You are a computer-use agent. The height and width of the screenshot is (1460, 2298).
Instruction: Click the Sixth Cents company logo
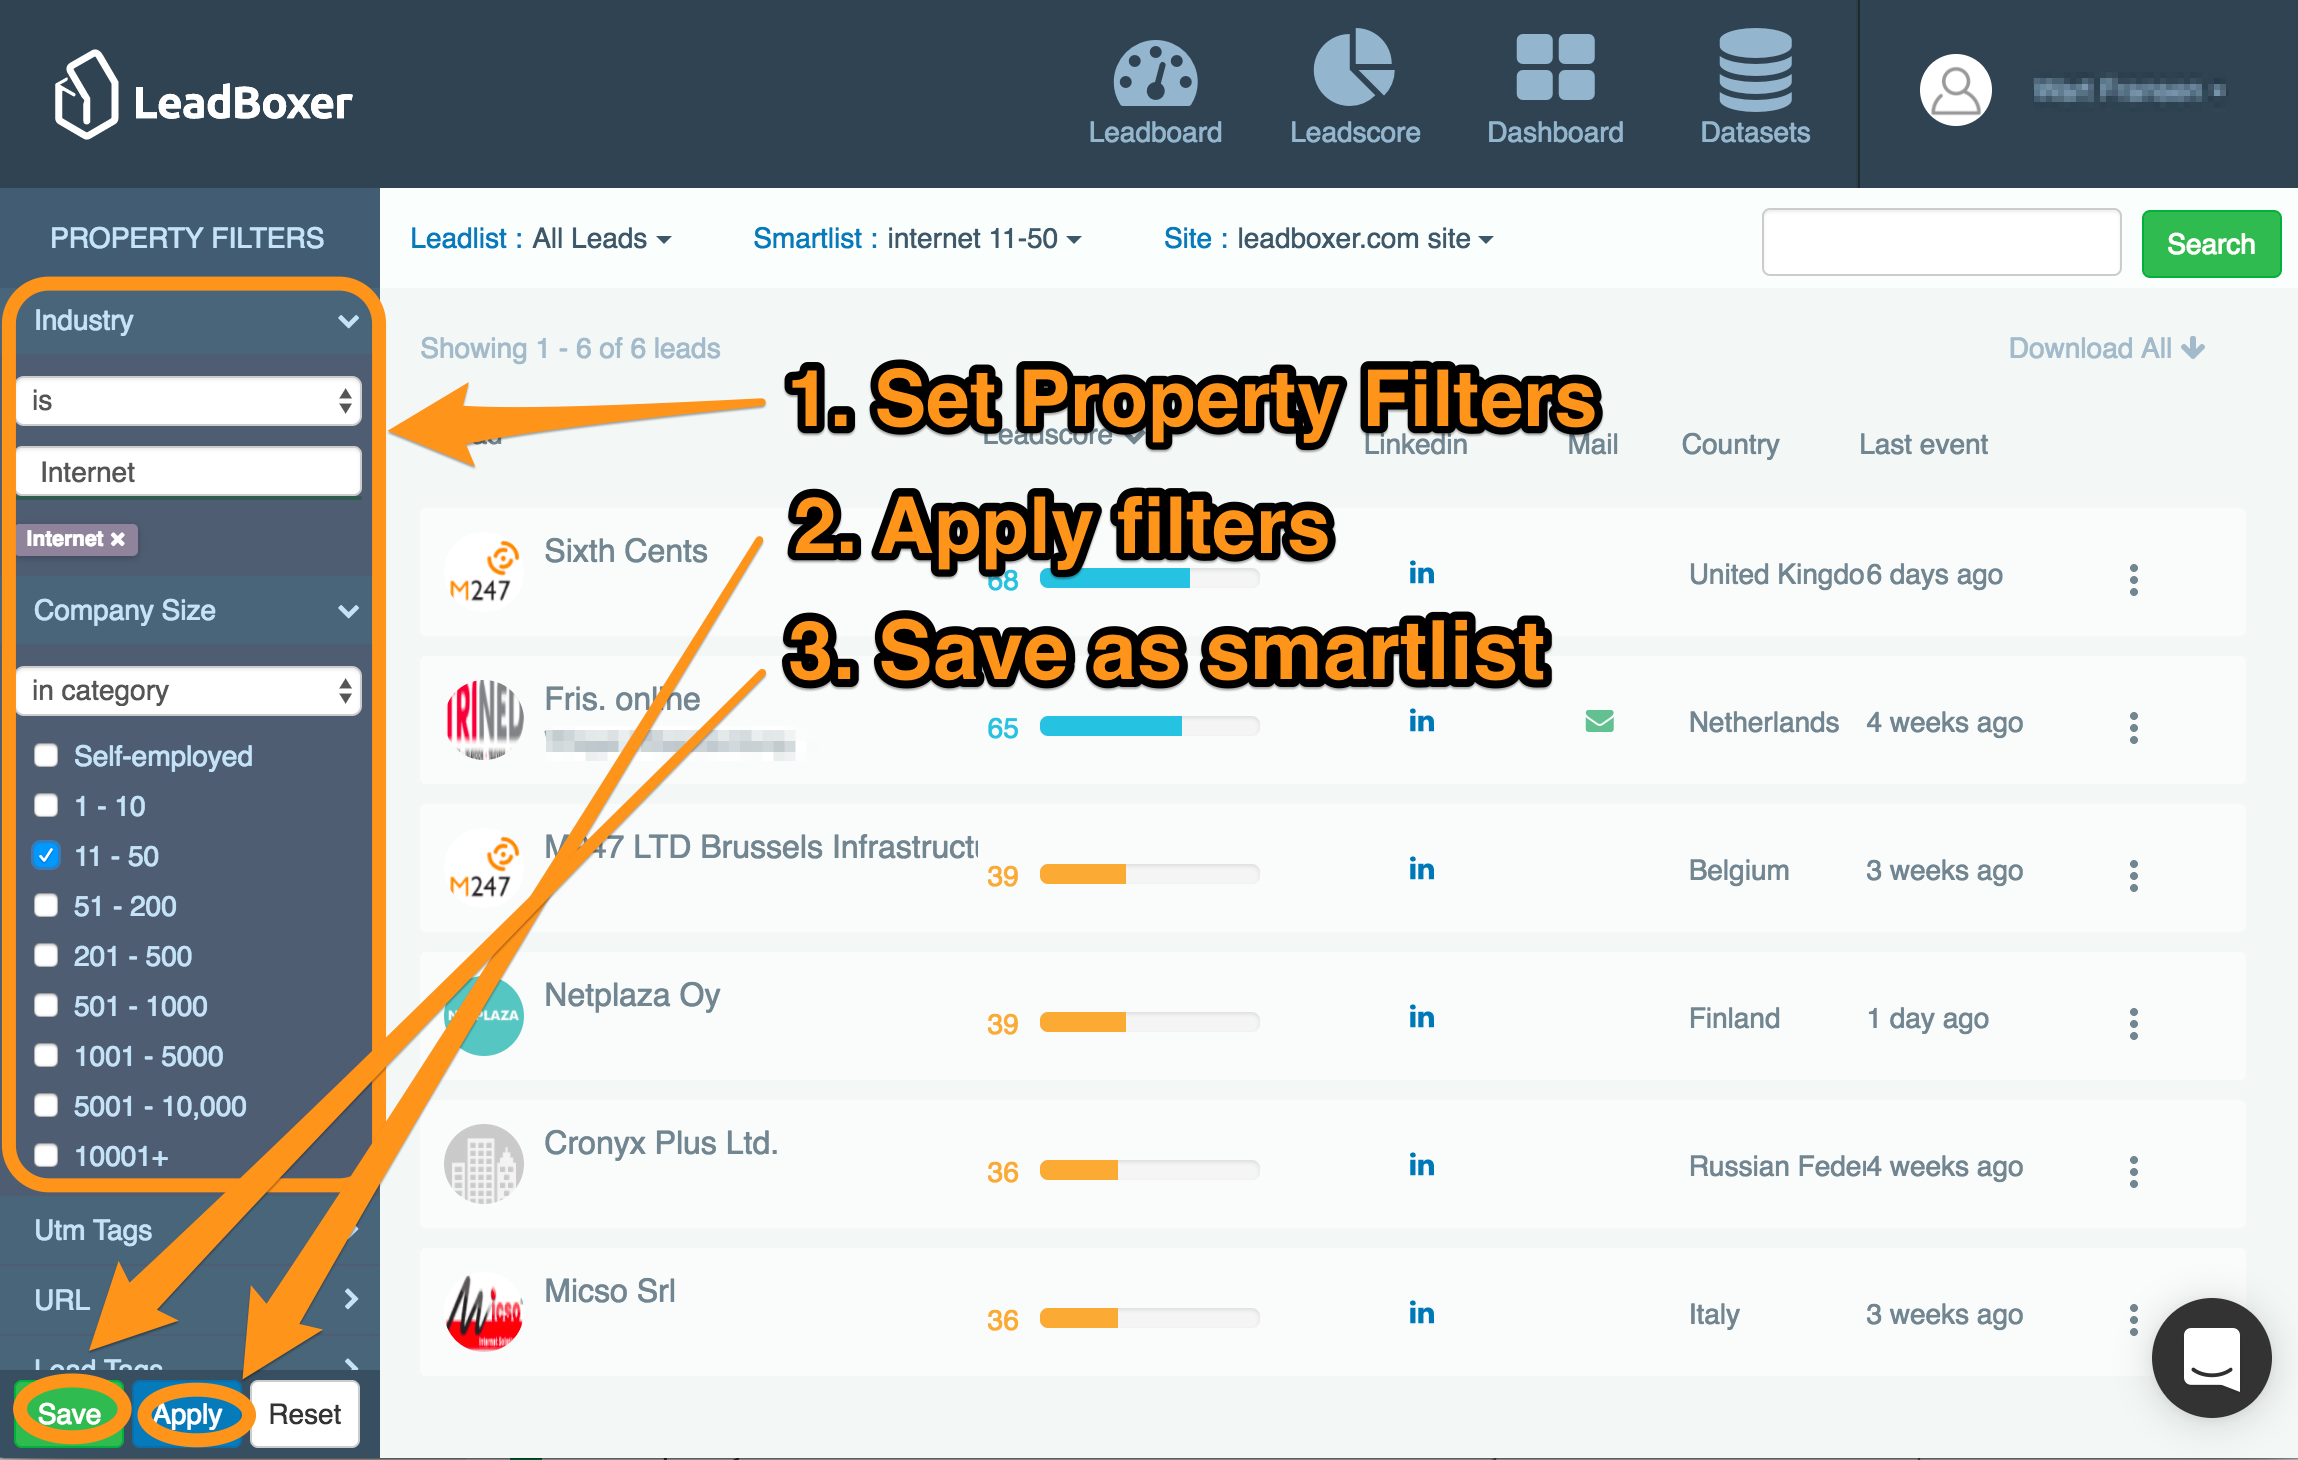point(483,572)
